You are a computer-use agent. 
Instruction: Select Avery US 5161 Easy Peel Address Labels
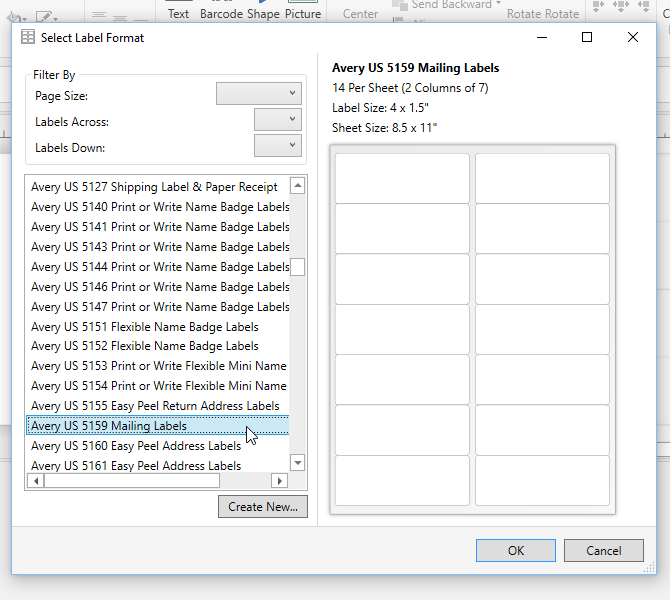click(158, 465)
